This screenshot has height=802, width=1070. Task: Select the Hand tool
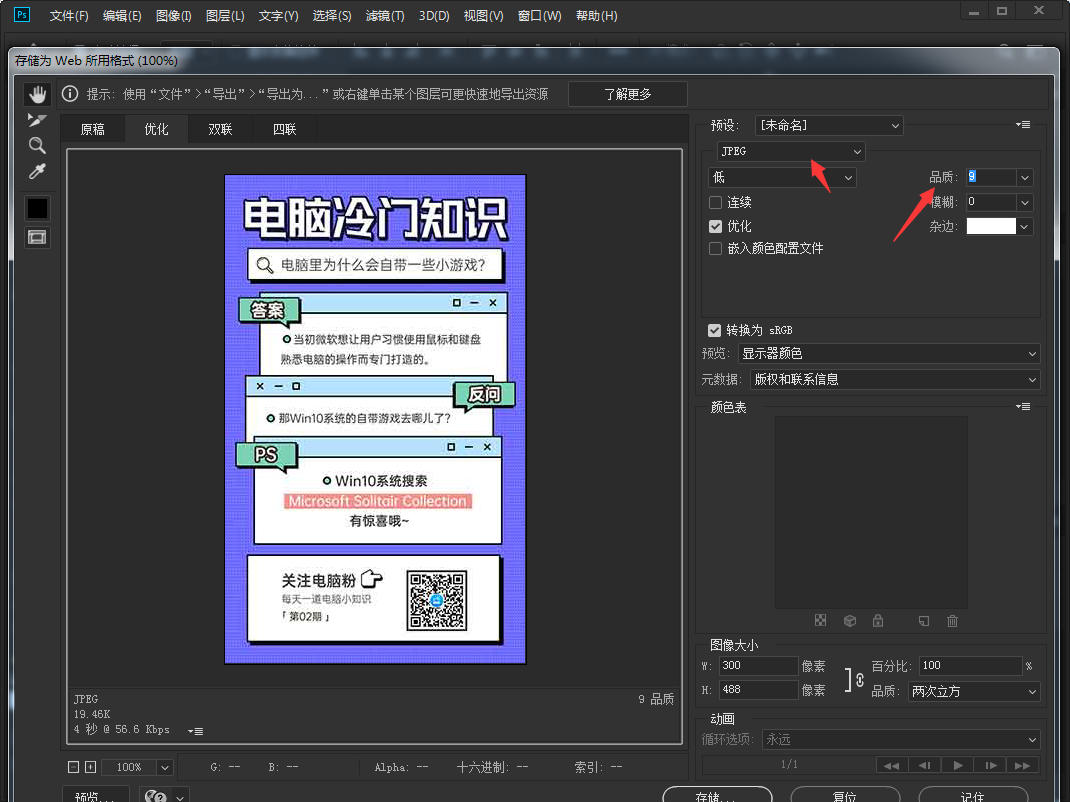click(37, 94)
